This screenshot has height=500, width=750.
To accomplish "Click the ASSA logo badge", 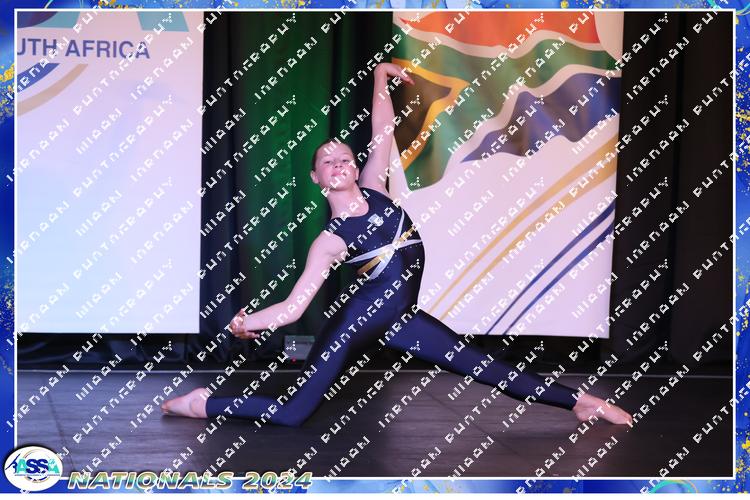I will 33,468.
